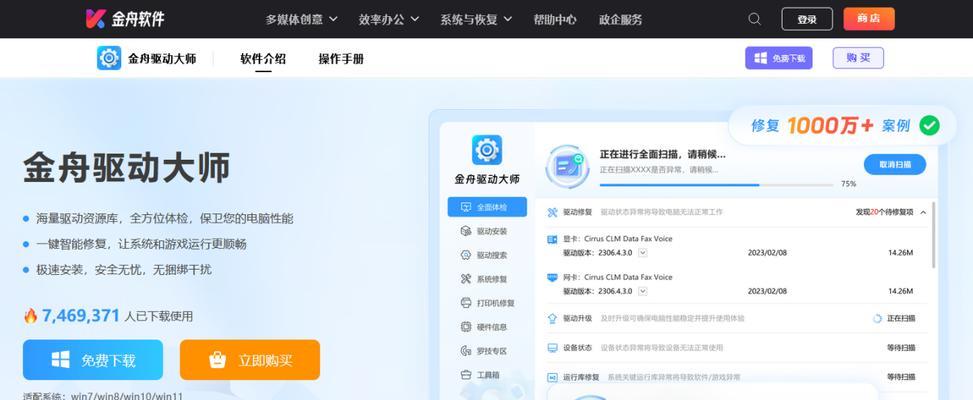Click the 运行库修复 icon
The image size is (973, 400).
pyautogui.click(x=552, y=377)
